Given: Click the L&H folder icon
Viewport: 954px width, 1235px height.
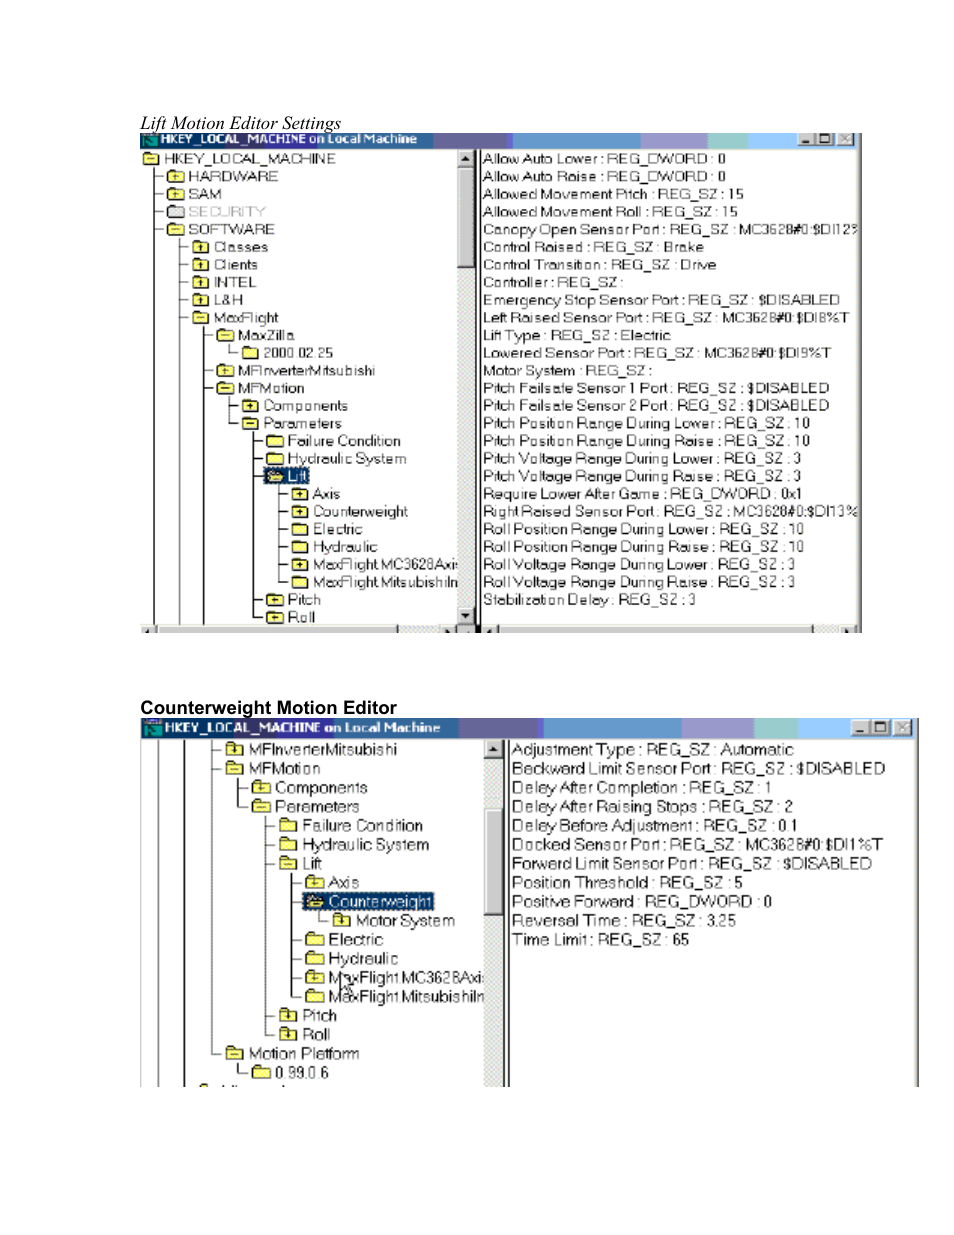Looking at the screenshot, I should coord(200,300).
